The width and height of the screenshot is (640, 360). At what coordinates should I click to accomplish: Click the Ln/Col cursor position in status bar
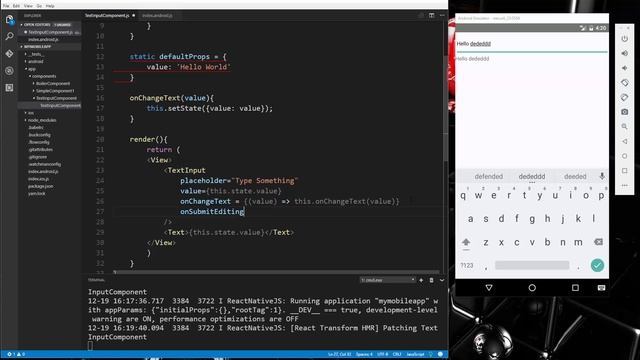(340, 354)
